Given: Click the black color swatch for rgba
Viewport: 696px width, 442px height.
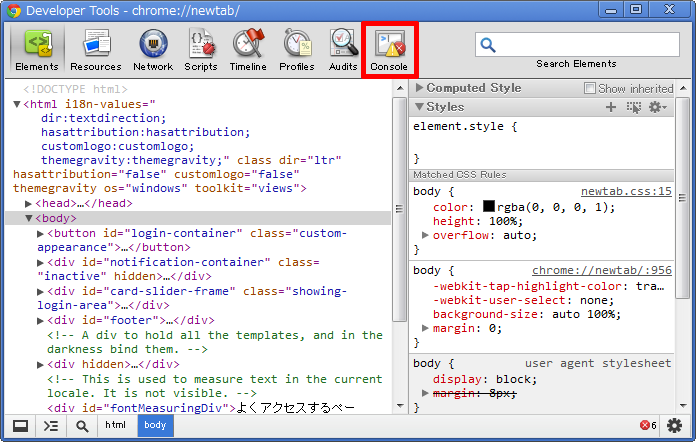Looking at the screenshot, I should 489,206.
